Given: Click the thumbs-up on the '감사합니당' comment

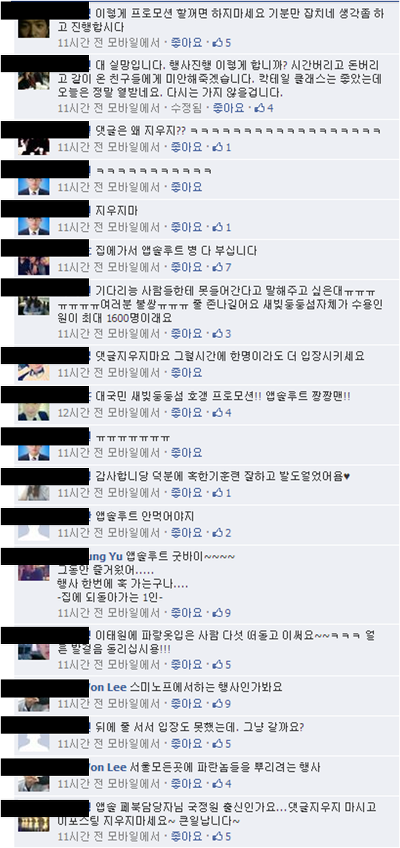Looking at the screenshot, I should [x=222, y=493].
